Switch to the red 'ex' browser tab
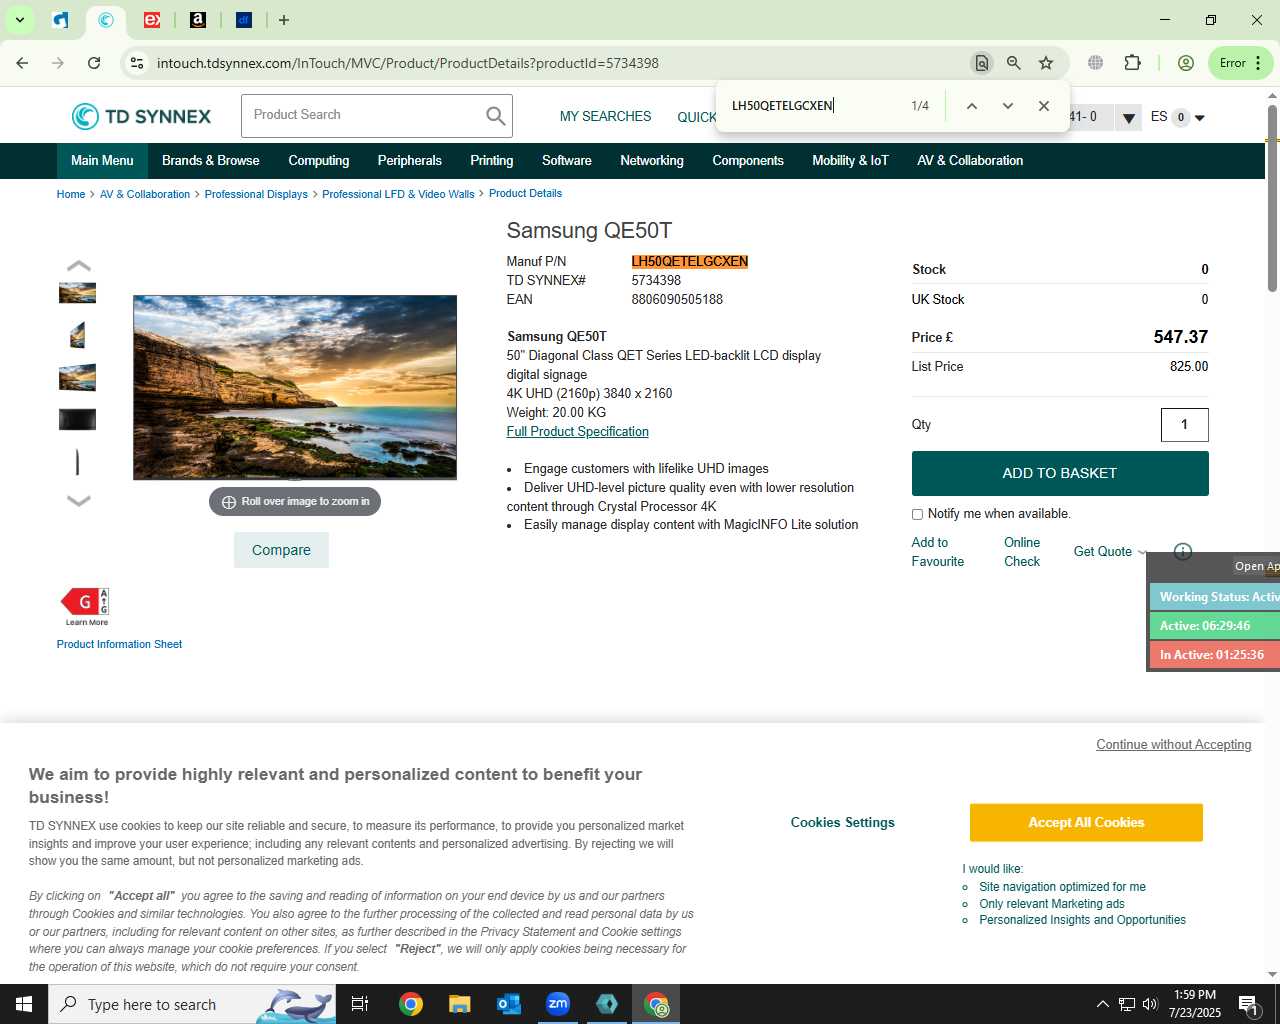Viewport: 1280px width, 1024px height. click(152, 20)
